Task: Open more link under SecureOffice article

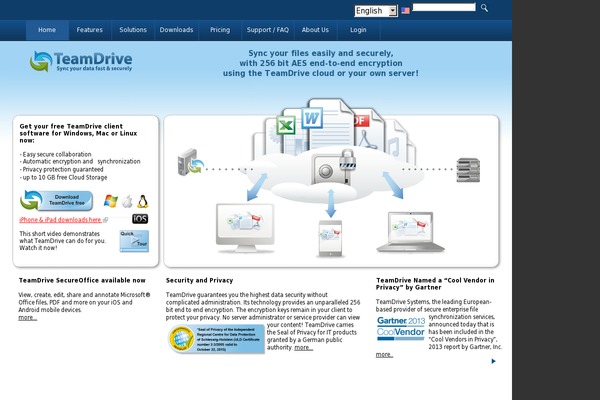Action: pos(28,318)
